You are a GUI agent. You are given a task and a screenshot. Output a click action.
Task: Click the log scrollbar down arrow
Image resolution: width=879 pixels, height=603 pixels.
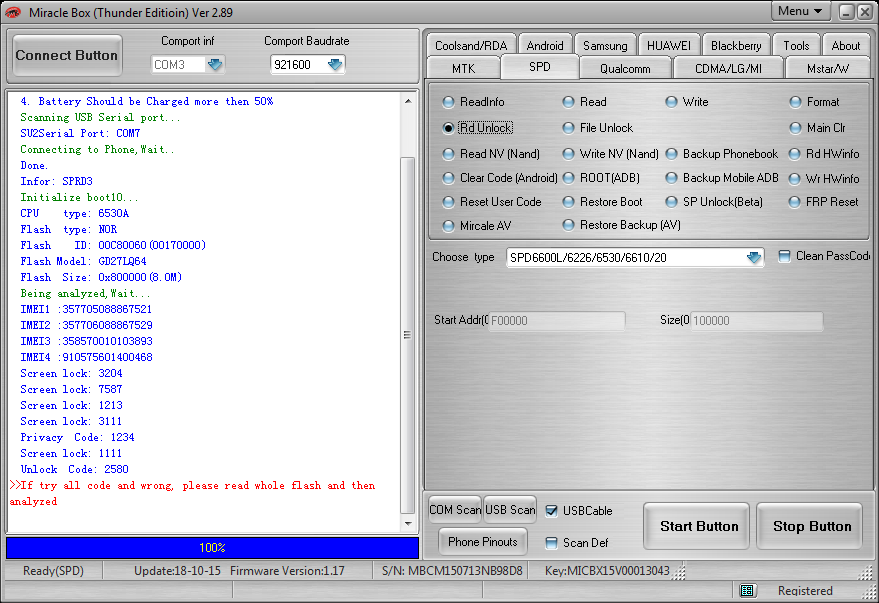coord(408,524)
